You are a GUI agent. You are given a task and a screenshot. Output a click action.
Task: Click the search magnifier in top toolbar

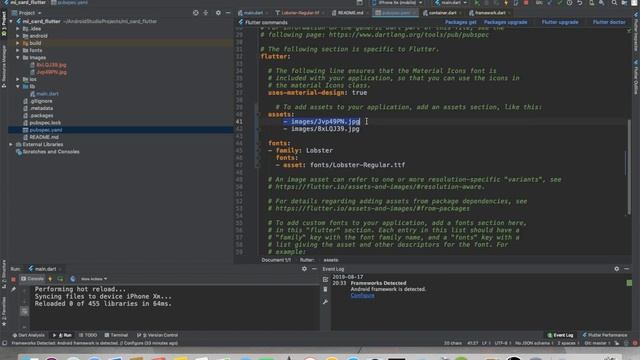(x=614, y=3)
